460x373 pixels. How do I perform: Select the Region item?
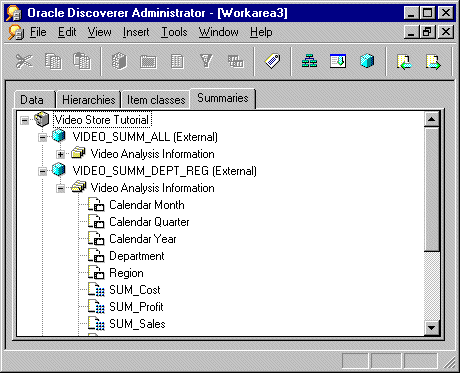(126, 273)
